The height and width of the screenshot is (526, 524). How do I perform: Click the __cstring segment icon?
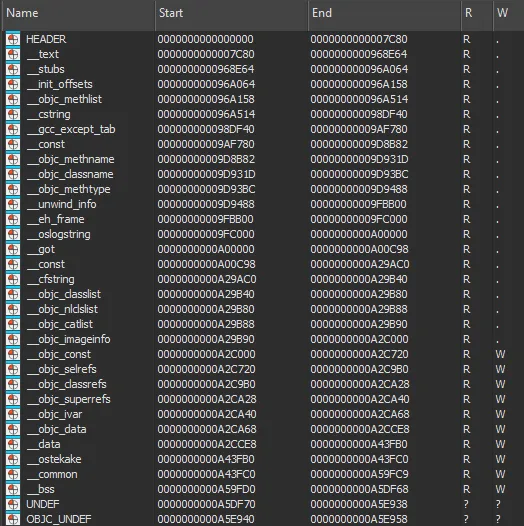[13, 114]
